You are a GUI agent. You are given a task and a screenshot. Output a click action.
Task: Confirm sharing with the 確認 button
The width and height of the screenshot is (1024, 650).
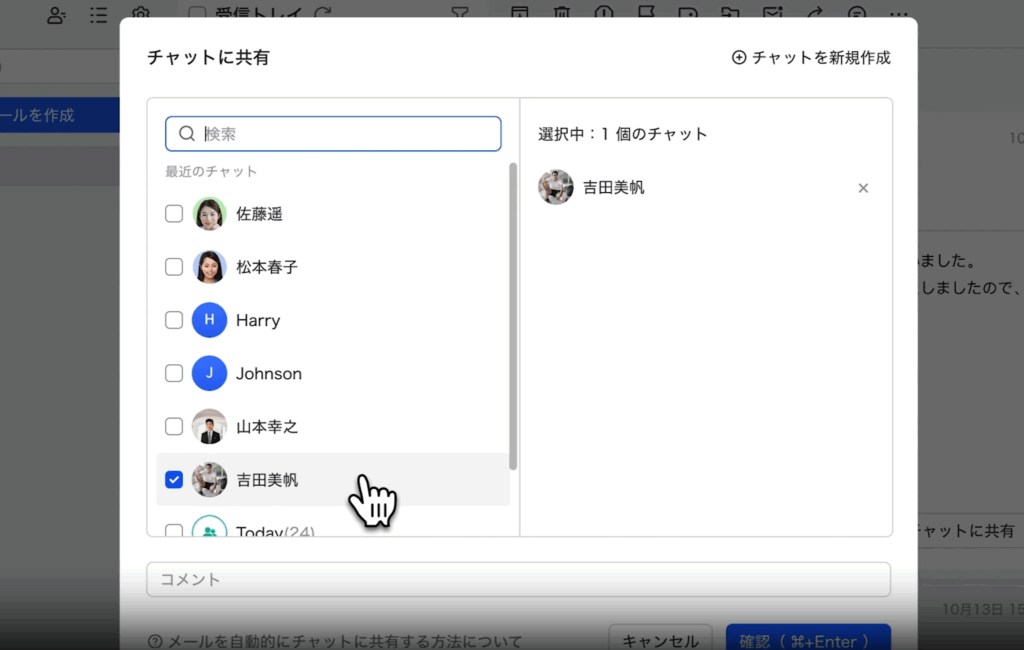click(807, 640)
